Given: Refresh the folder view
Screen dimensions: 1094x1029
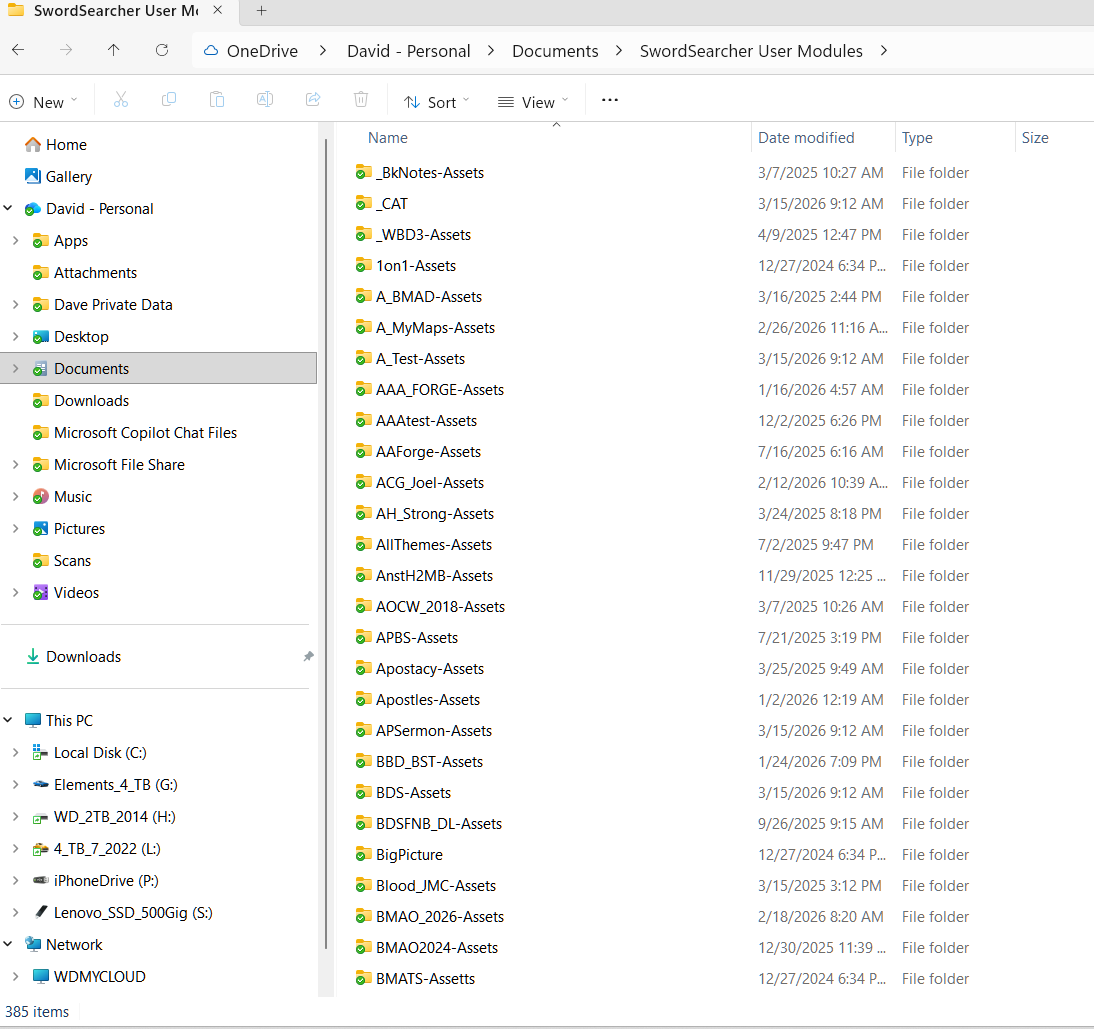Looking at the screenshot, I should (162, 50).
